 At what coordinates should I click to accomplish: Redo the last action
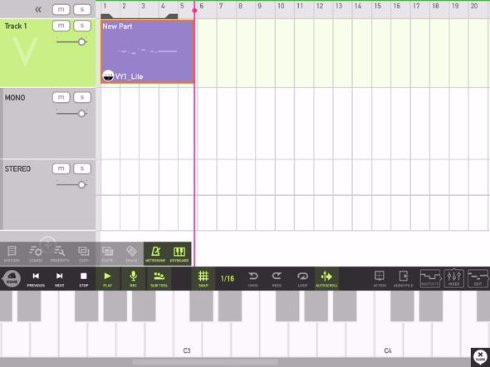(277, 279)
